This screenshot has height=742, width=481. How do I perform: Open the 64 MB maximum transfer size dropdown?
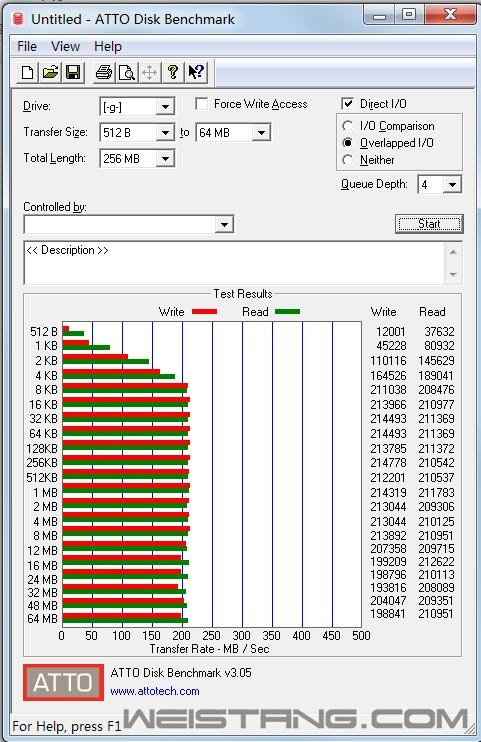(261, 132)
